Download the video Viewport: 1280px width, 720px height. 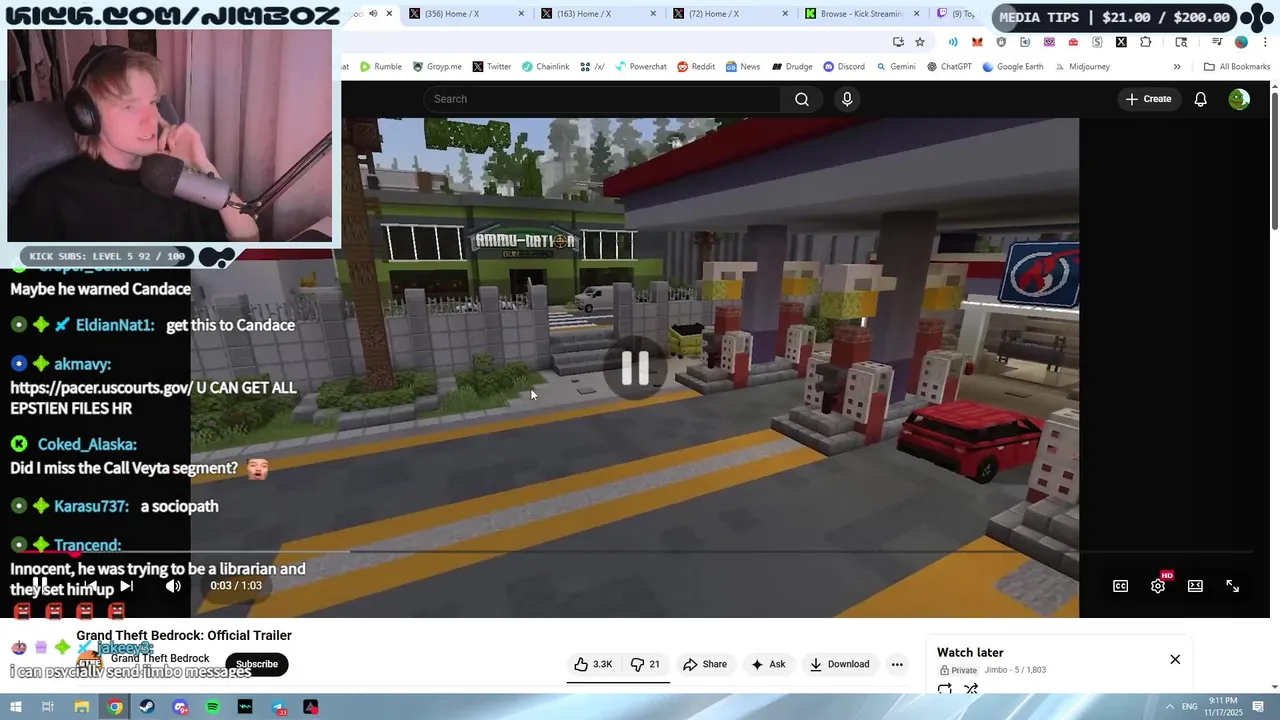click(x=839, y=664)
